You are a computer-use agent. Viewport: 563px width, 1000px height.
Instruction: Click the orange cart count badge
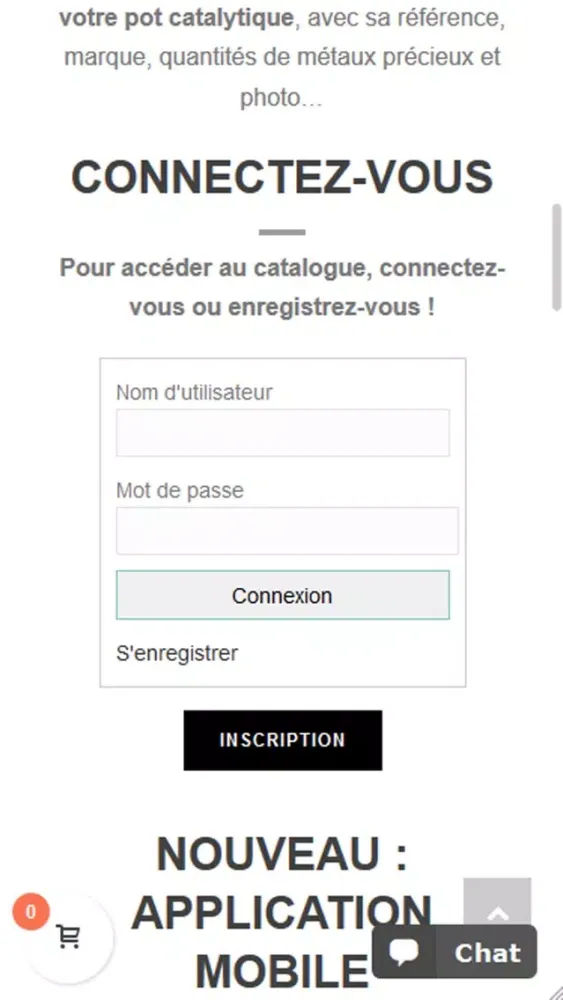(x=30, y=912)
